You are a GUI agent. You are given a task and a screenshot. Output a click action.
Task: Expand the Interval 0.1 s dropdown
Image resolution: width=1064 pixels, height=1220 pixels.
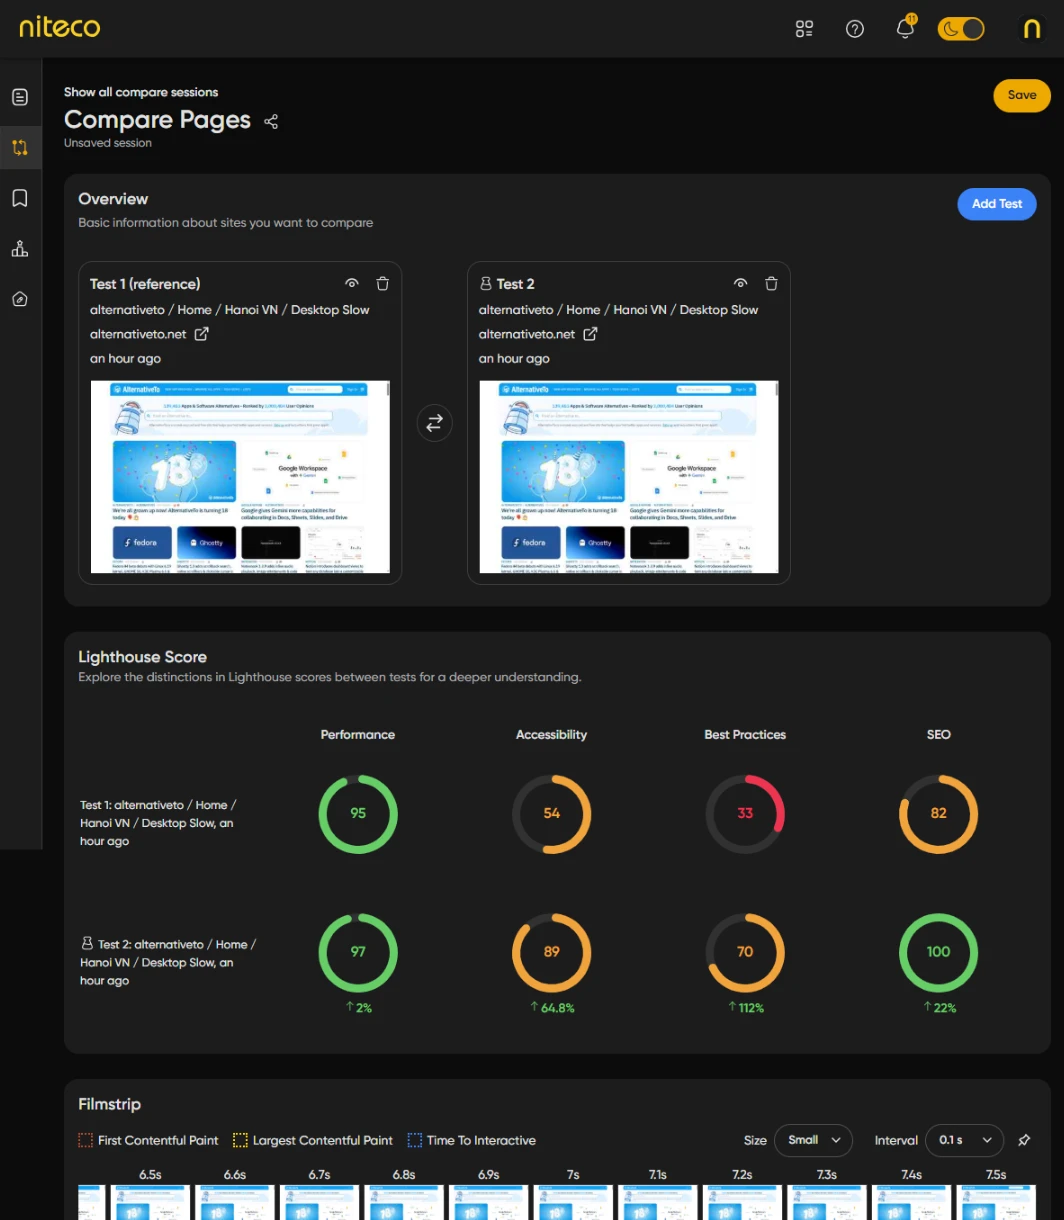tap(964, 1140)
